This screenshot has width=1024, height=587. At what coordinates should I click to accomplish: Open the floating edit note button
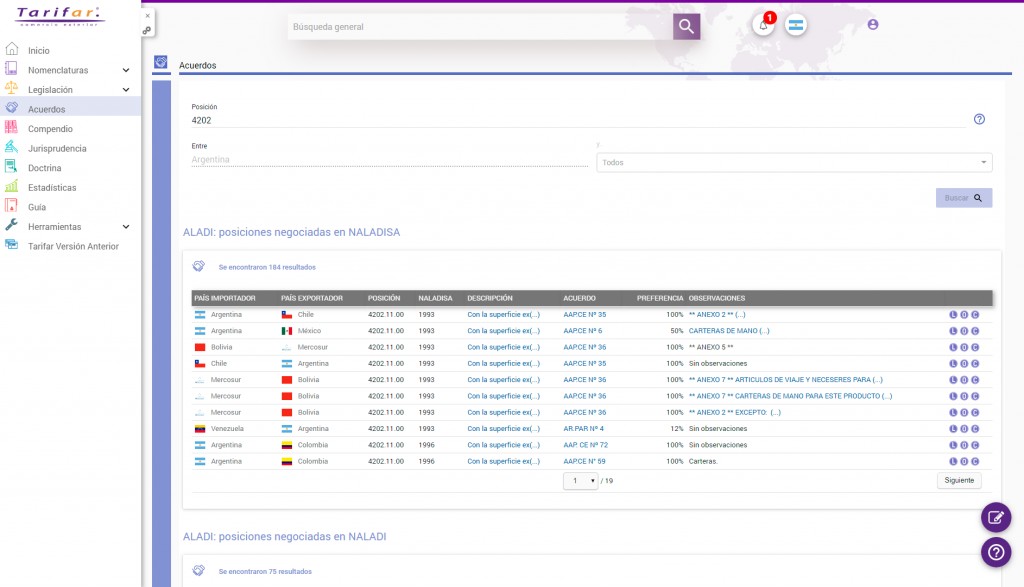click(995, 518)
